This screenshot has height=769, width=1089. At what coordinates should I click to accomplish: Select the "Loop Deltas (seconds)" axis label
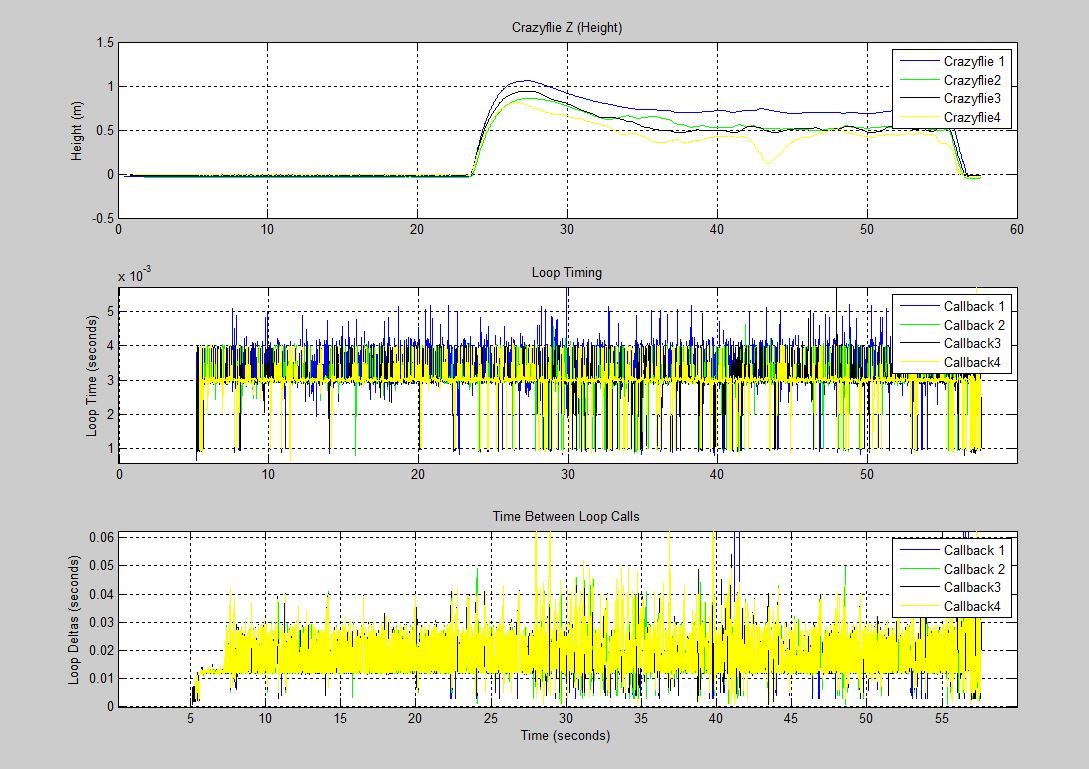75,620
